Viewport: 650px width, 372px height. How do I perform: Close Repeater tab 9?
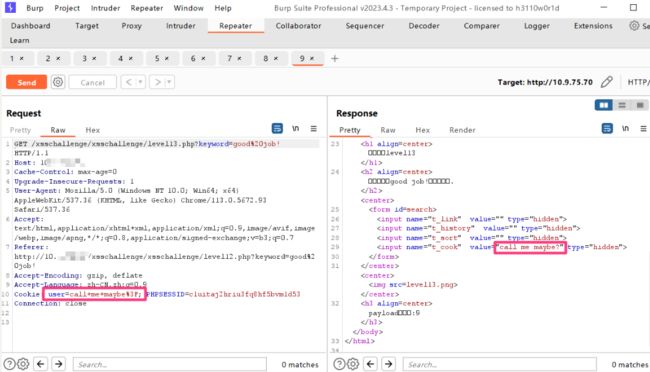(x=312, y=58)
